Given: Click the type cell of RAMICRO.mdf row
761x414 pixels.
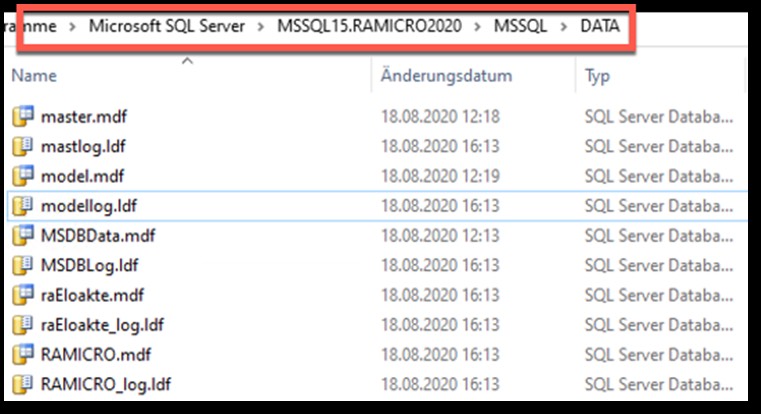Looking at the screenshot, I should (x=659, y=354).
